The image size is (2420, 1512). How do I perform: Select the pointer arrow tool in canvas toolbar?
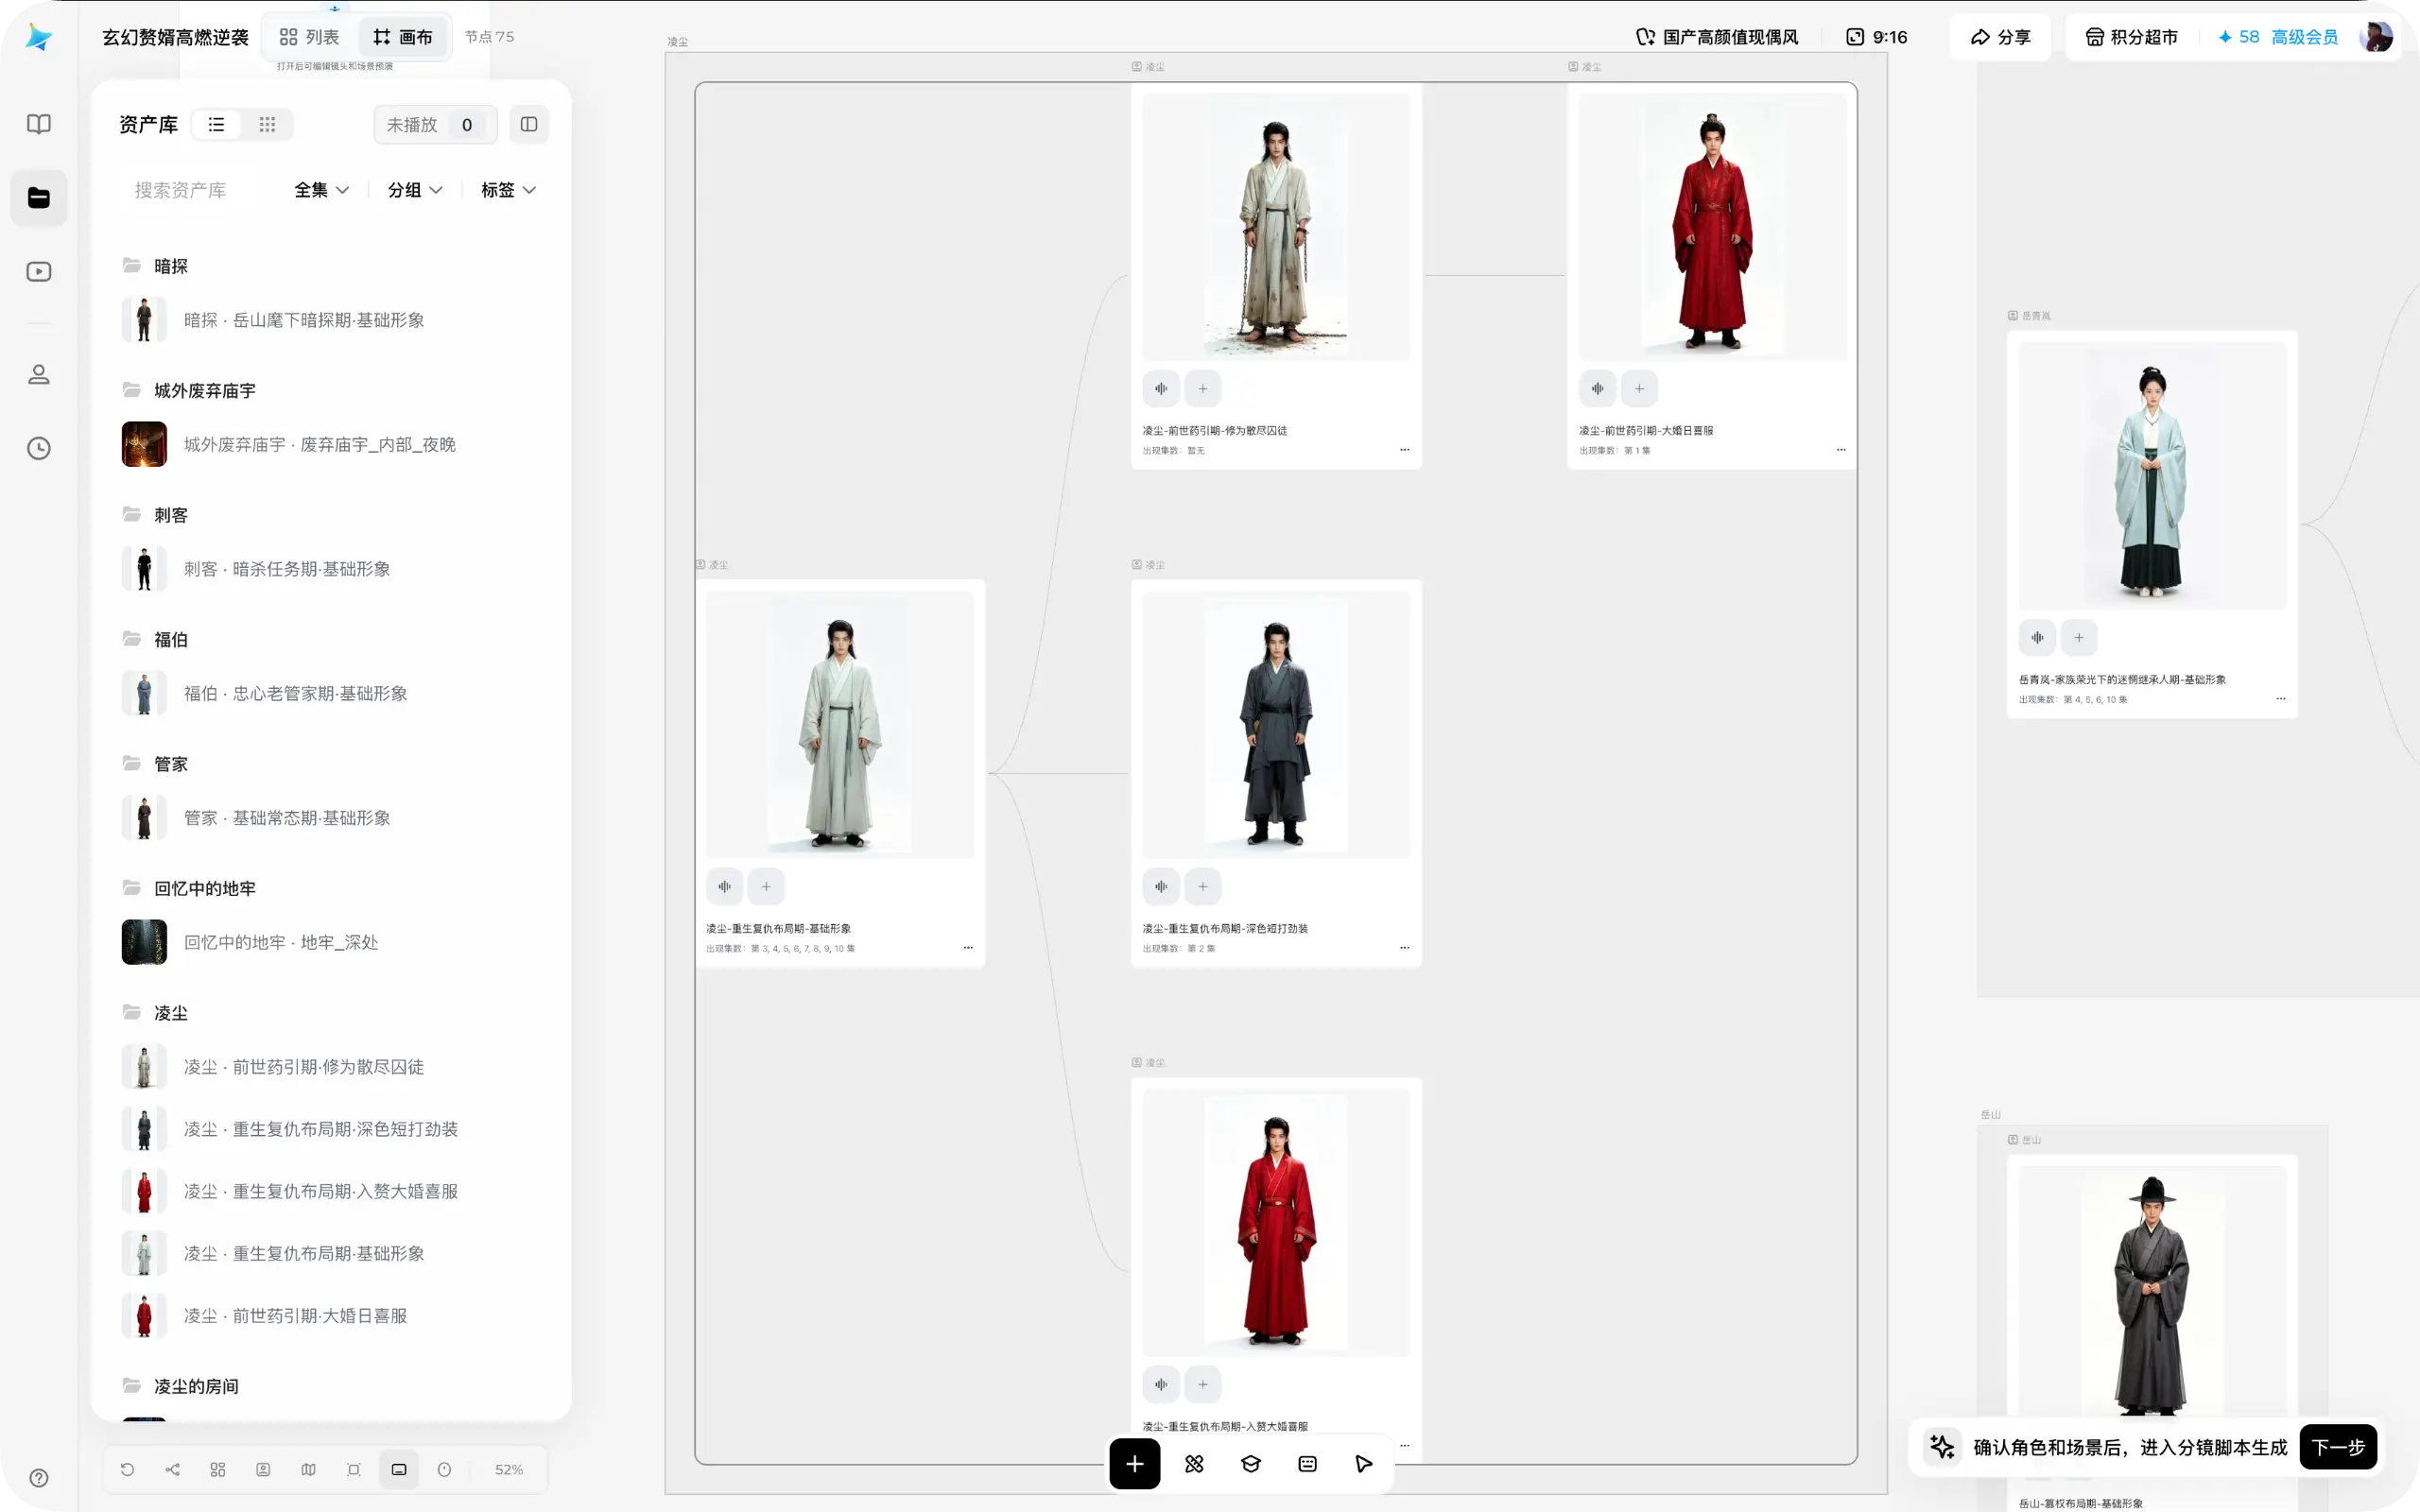point(1363,1464)
